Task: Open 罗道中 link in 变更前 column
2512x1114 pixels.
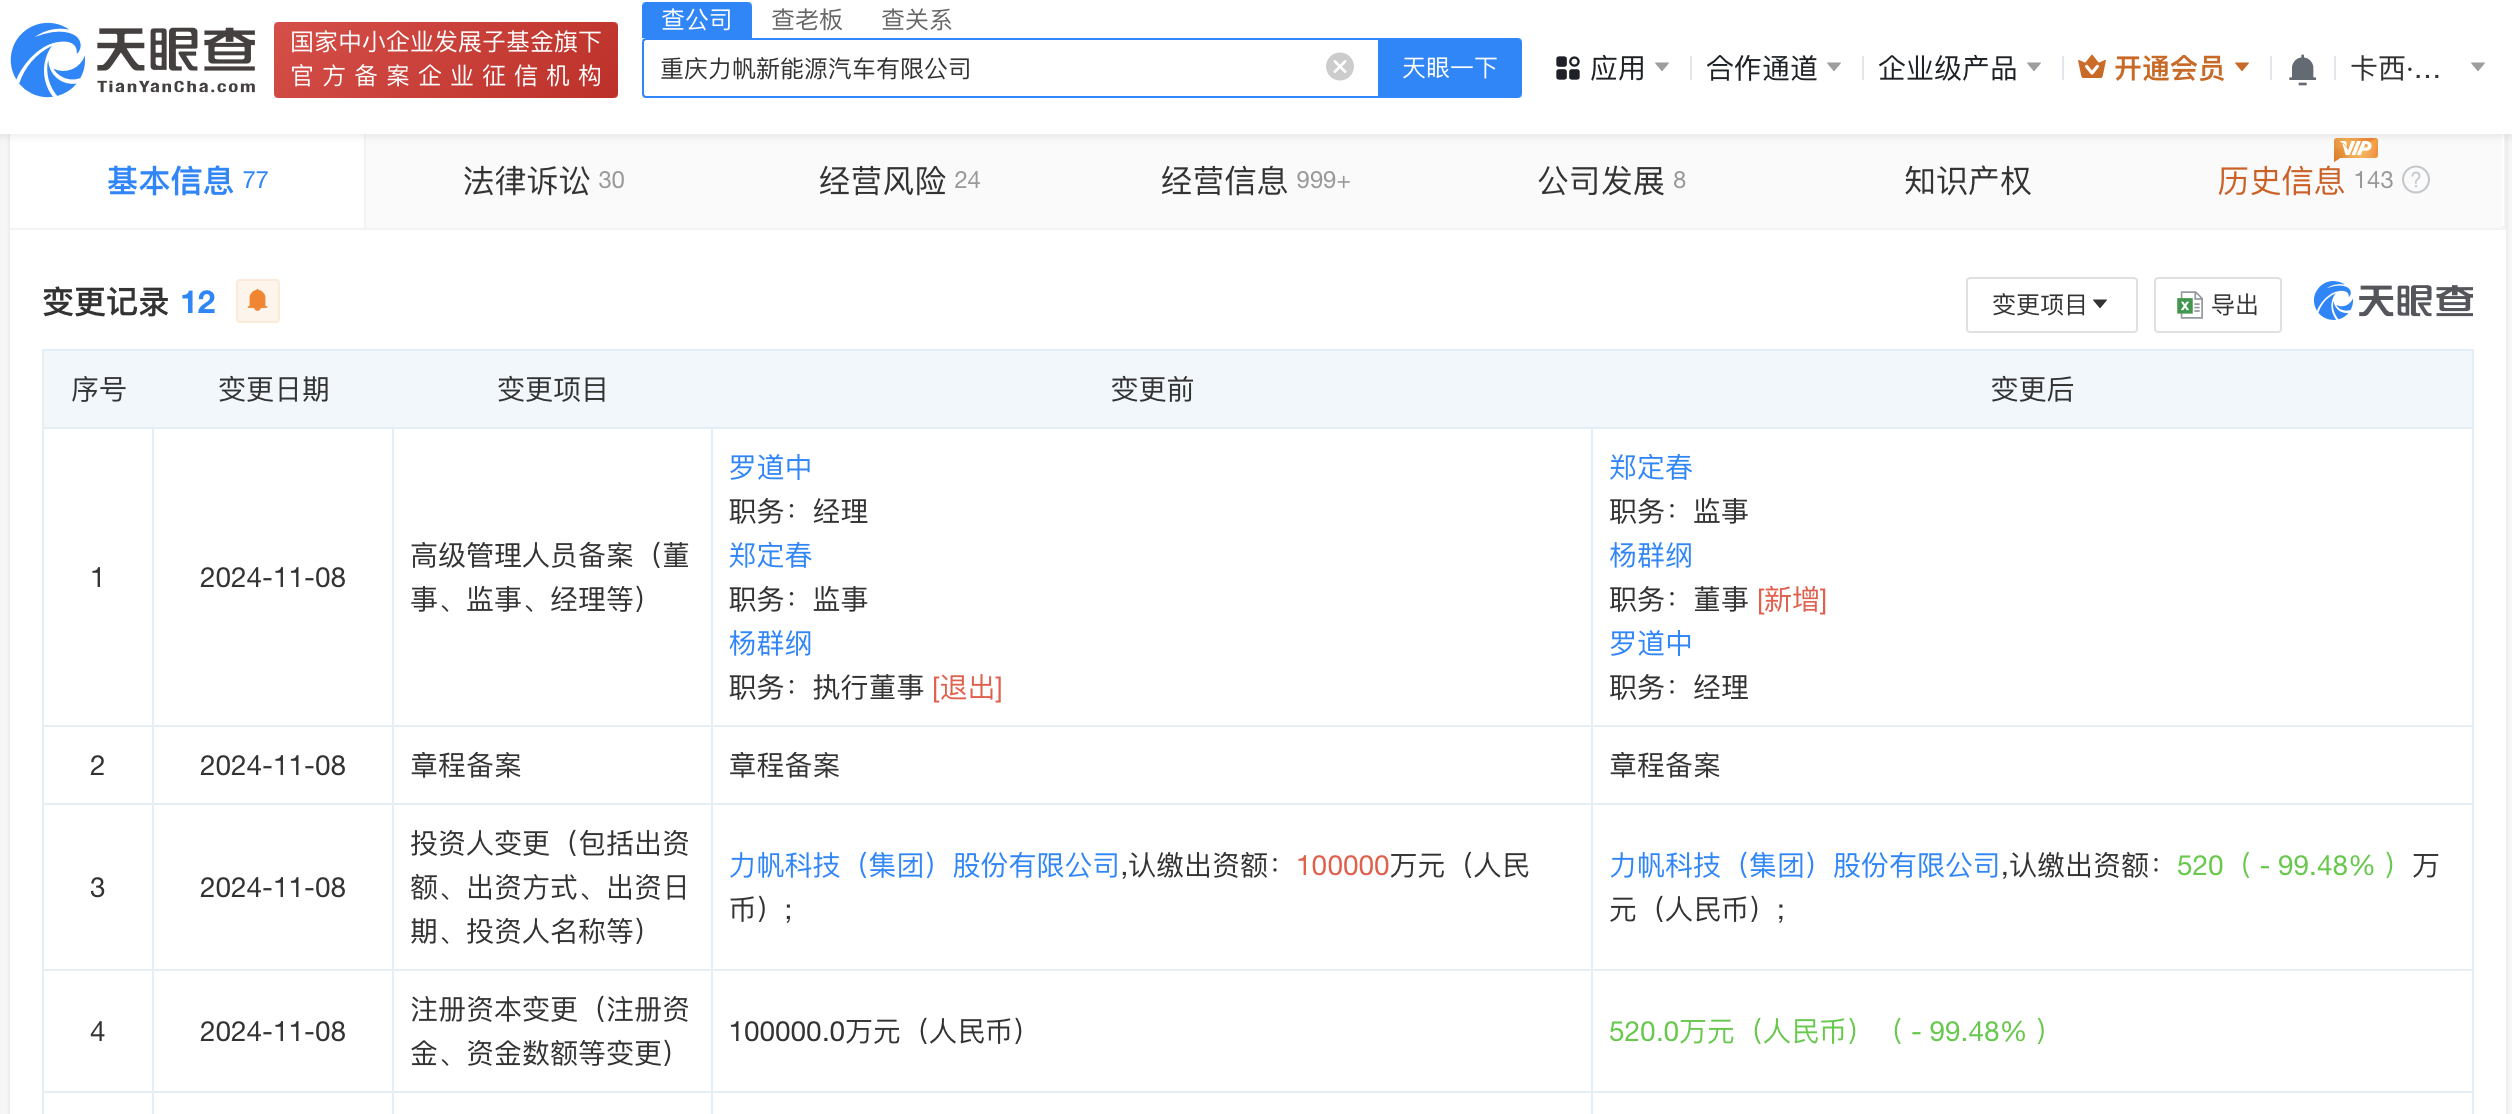Action: (x=769, y=467)
